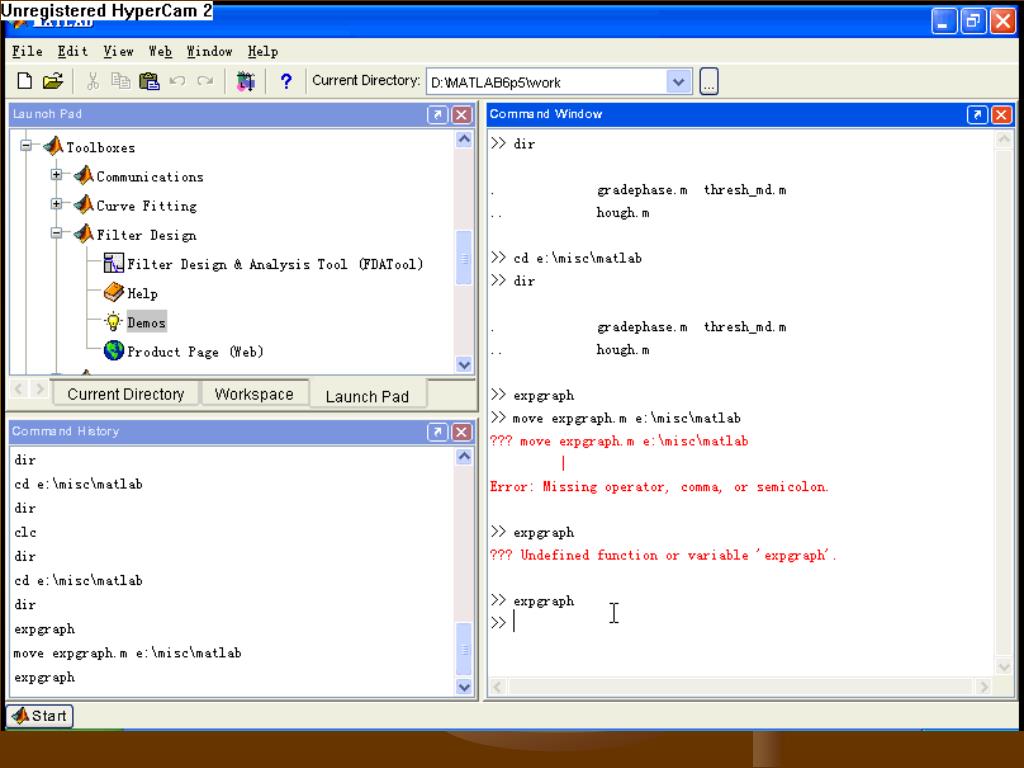1024x768 pixels.
Task: Switch to the Workspace tab
Action: [254, 394]
